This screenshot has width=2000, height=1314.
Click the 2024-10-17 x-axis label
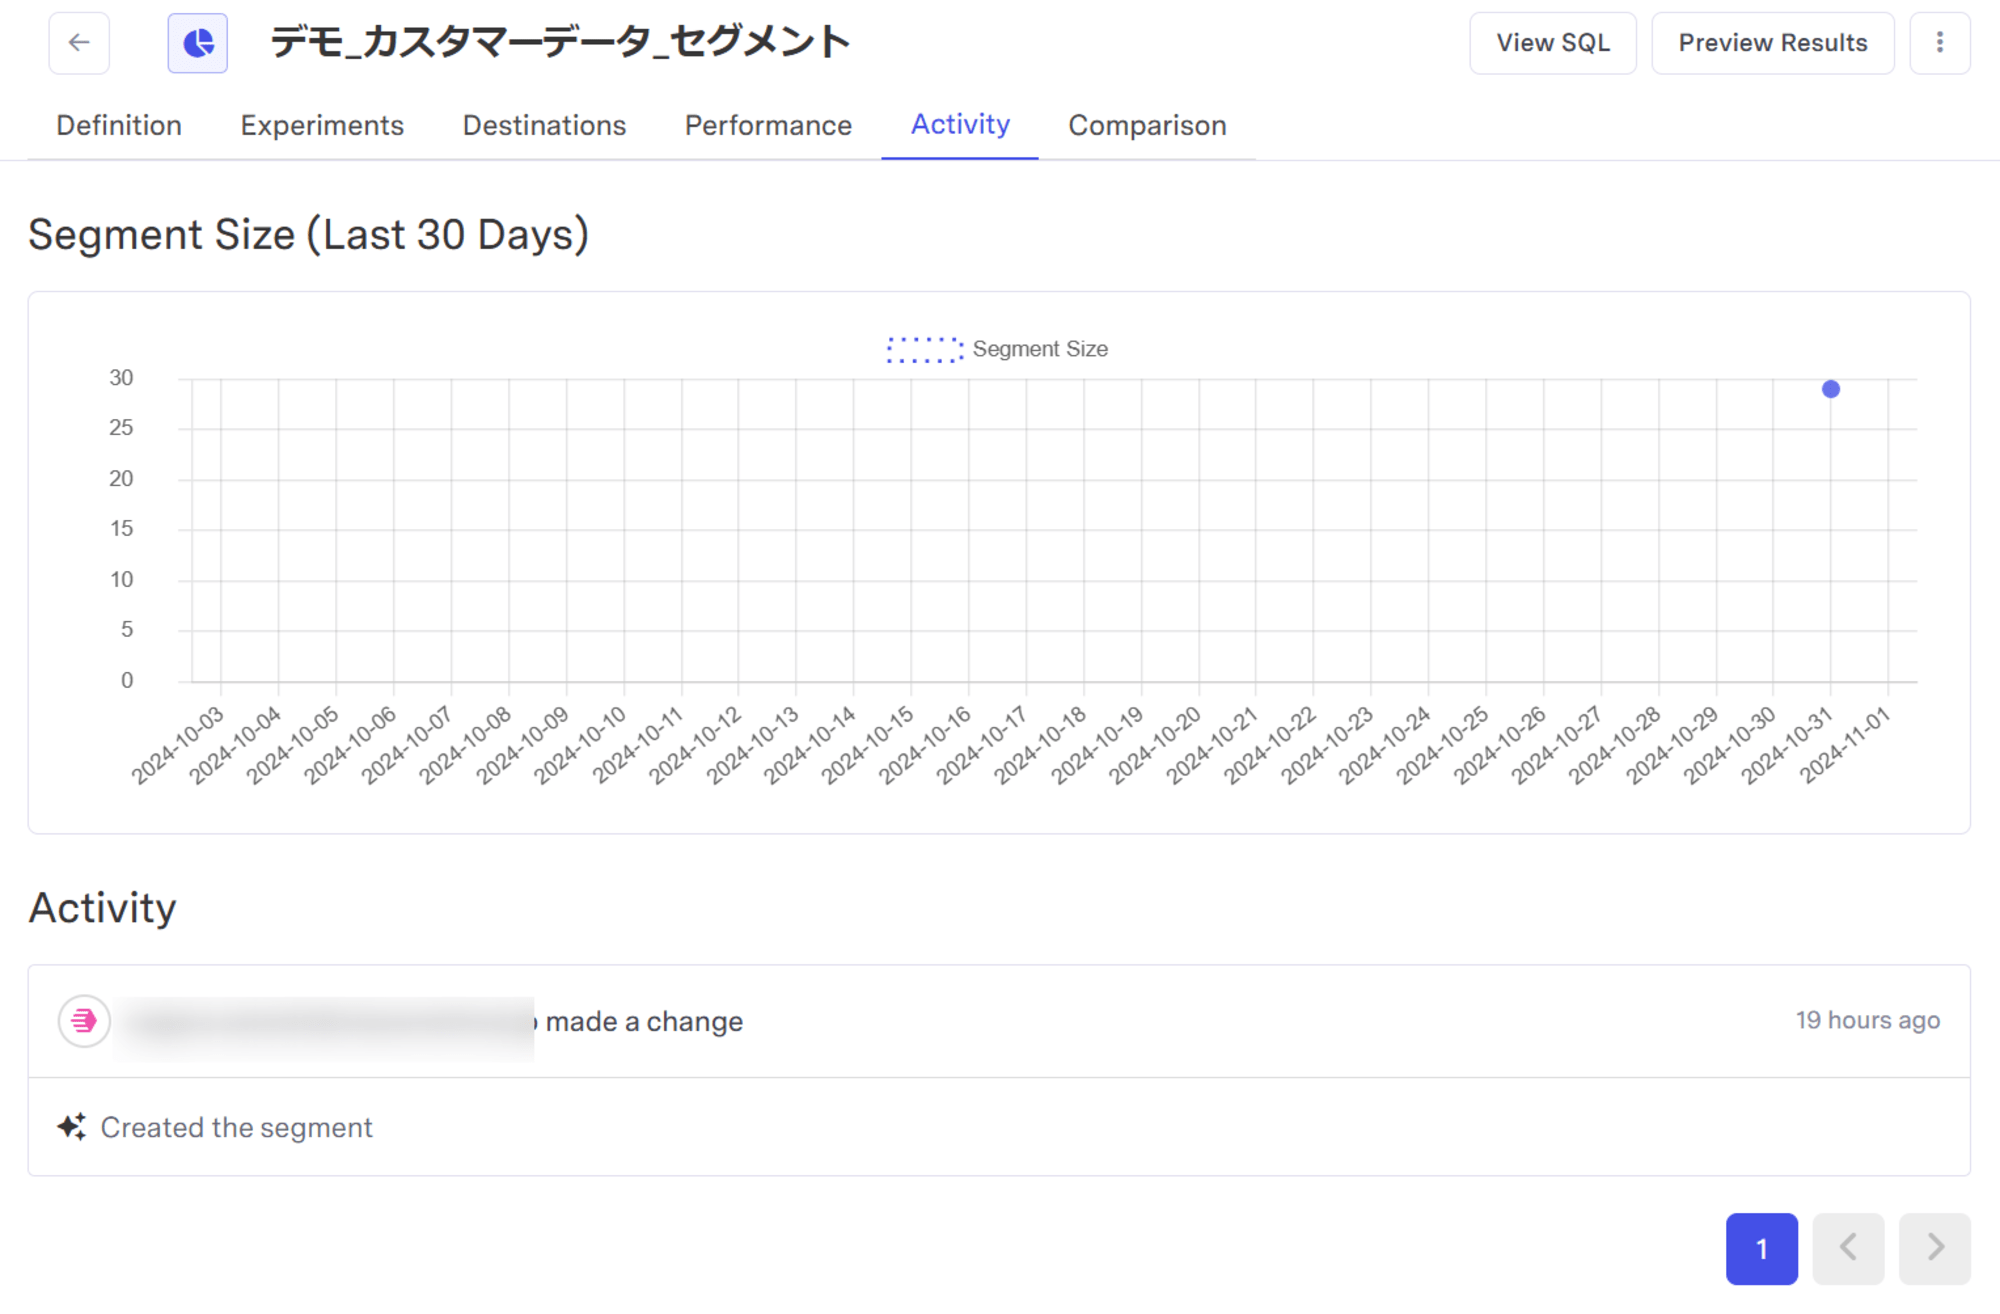[x=982, y=745]
